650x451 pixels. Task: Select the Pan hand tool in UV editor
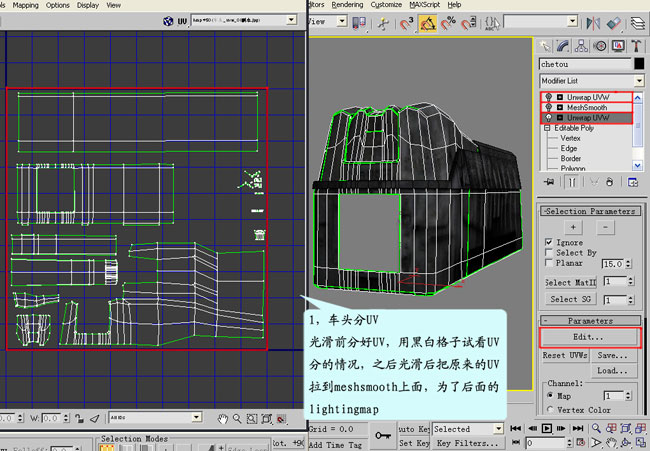point(223,419)
